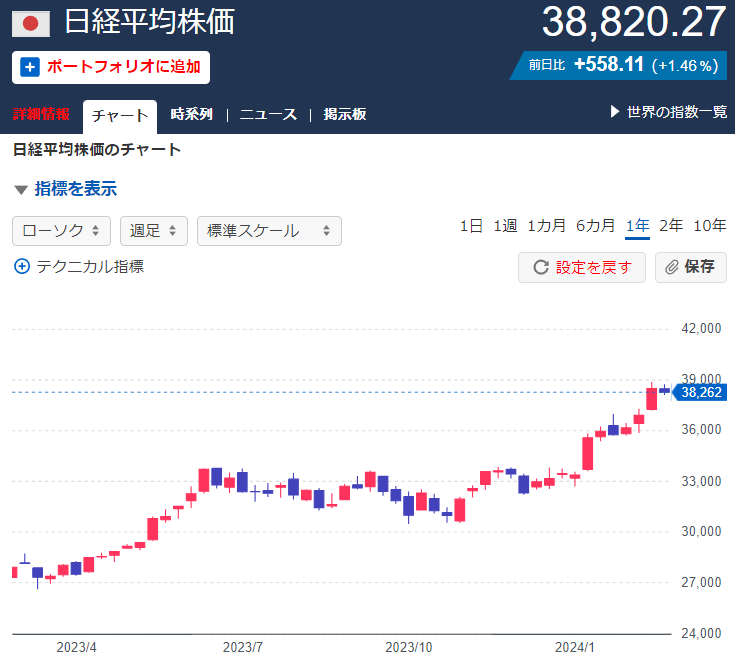Go to the 掲示板 tab
The image size is (735, 662).
coord(345,114)
